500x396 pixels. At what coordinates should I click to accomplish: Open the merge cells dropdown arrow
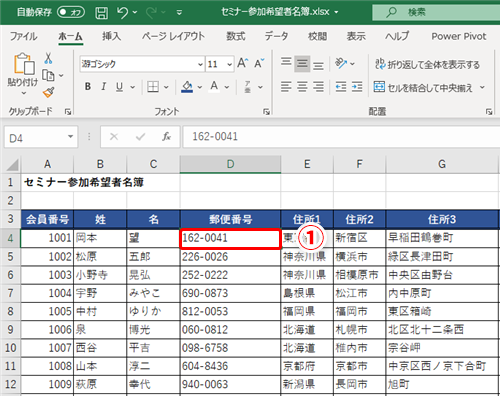(482, 87)
